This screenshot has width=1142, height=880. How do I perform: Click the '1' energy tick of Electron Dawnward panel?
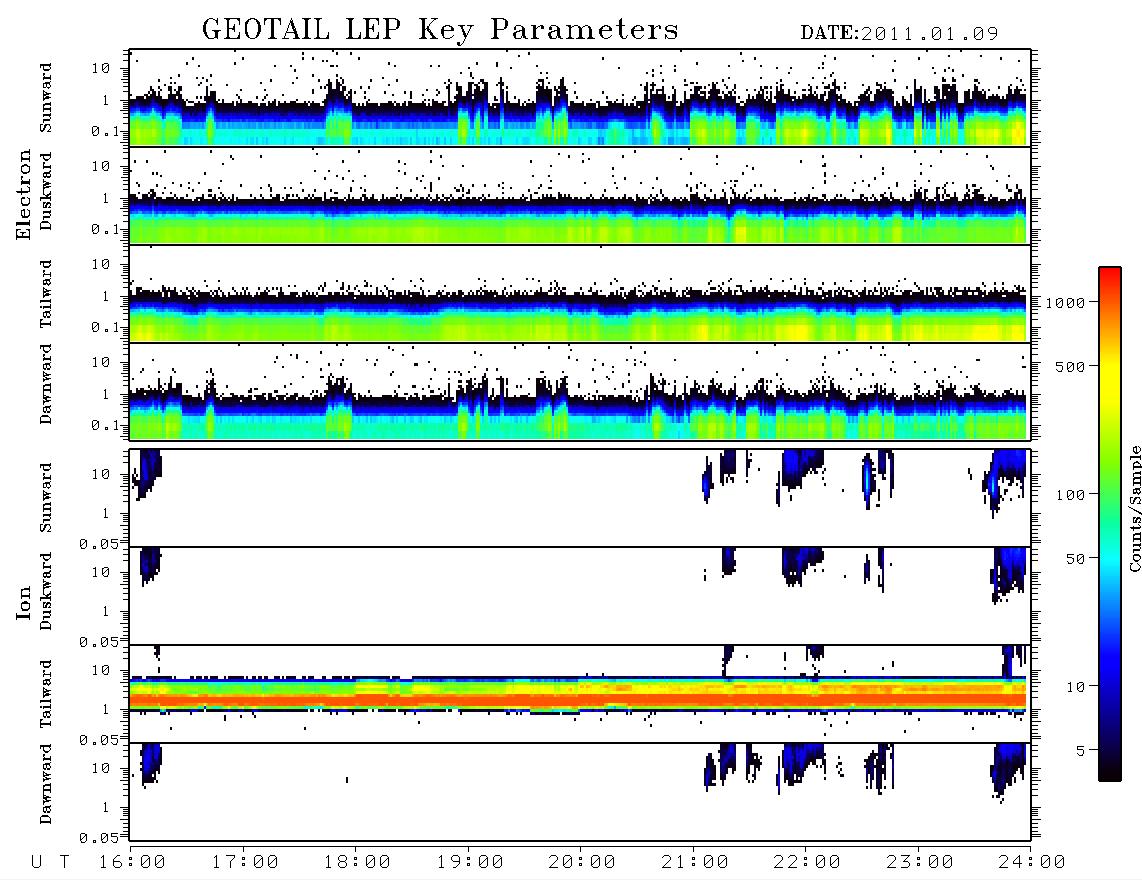coord(105,394)
